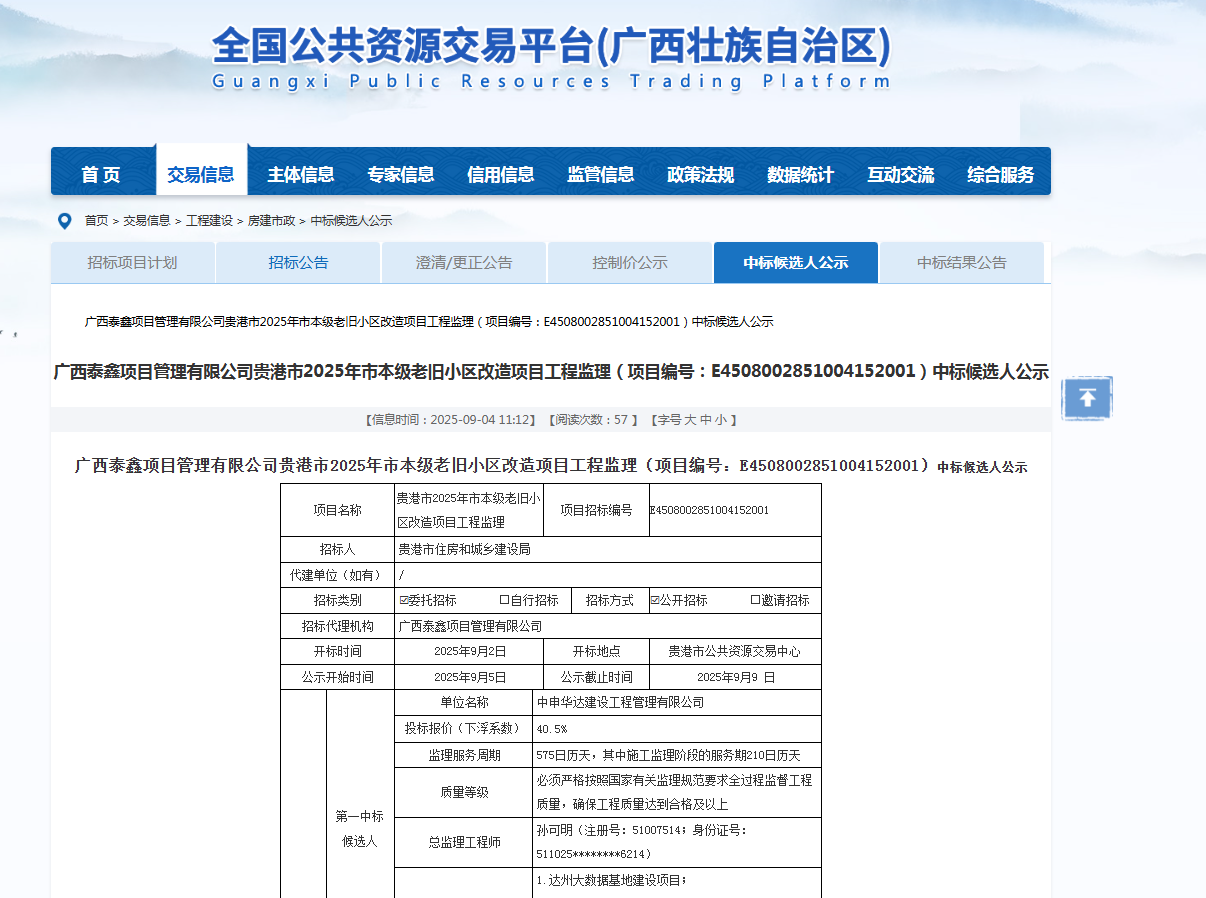Screen dimensions: 1206x898
Task: Switch to the 中标结果公告 tab
Action: [962, 263]
